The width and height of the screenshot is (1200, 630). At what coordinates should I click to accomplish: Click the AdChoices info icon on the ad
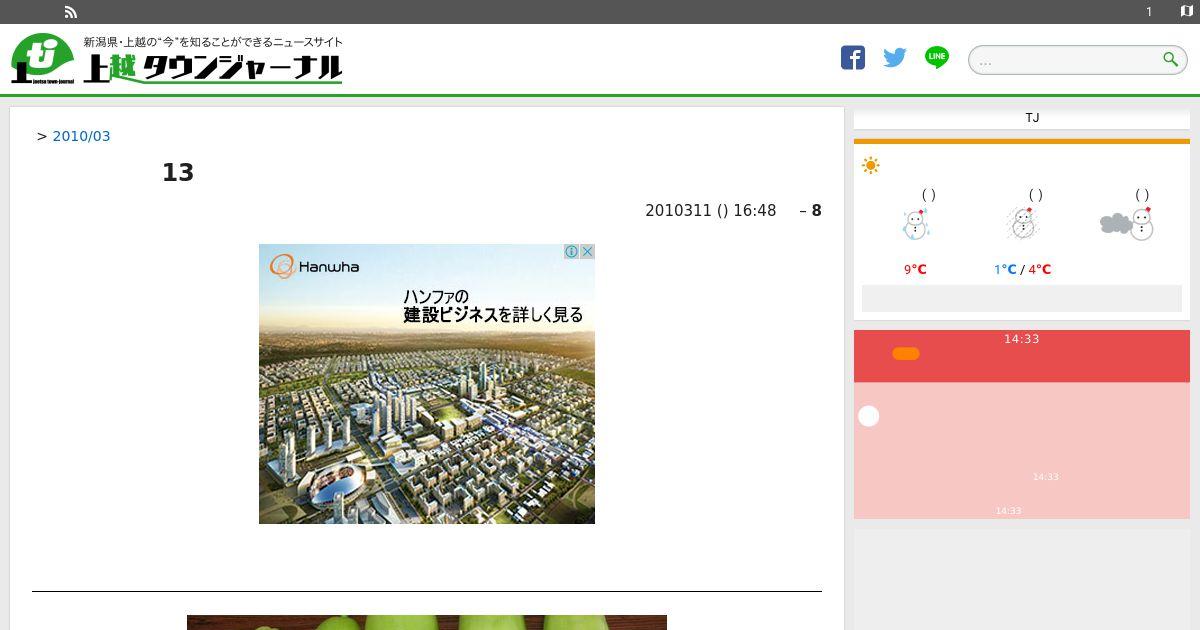[x=571, y=251]
